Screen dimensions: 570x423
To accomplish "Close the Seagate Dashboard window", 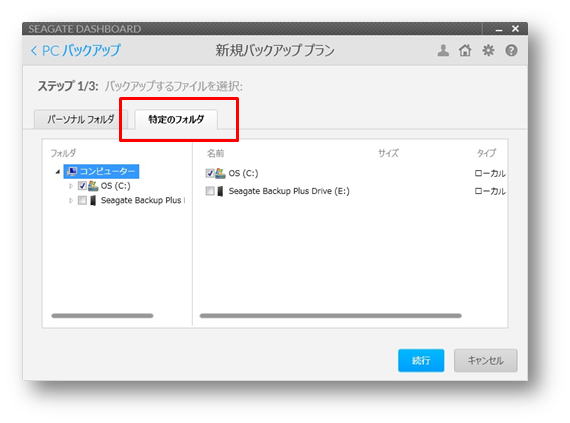I will coord(515,28).
